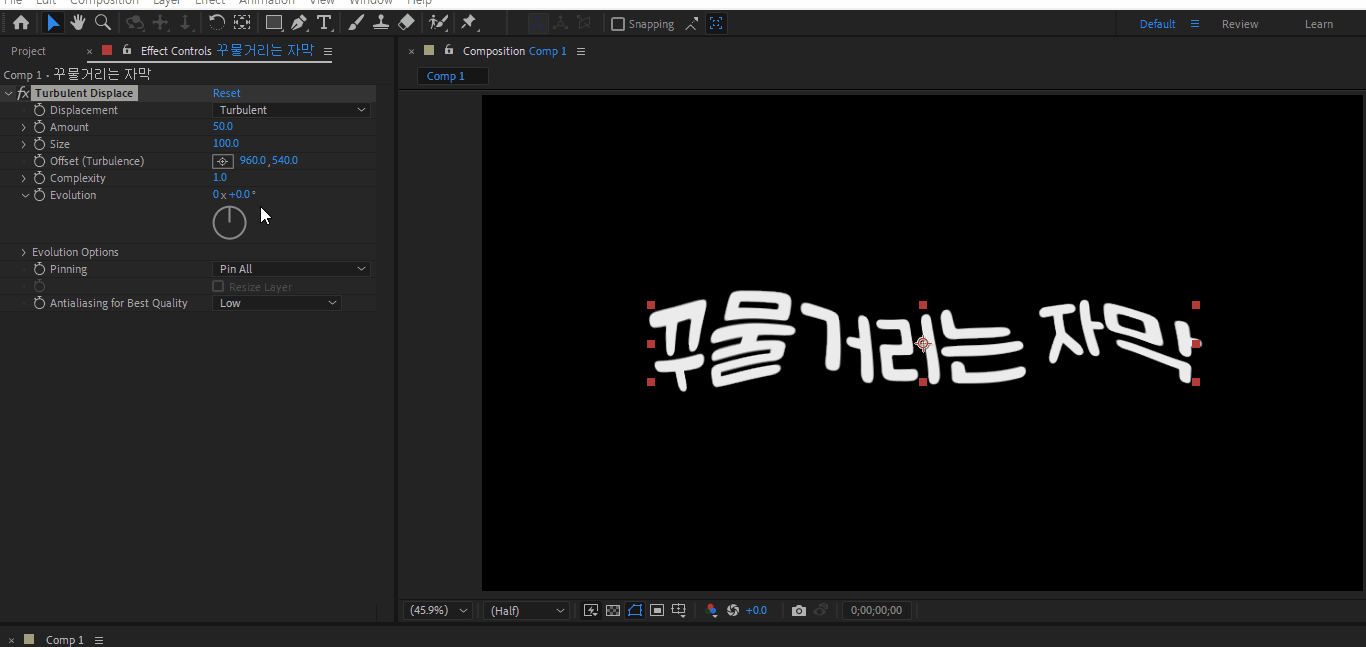Switch to the Project tab
This screenshot has width=1366, height=647.
28,51
